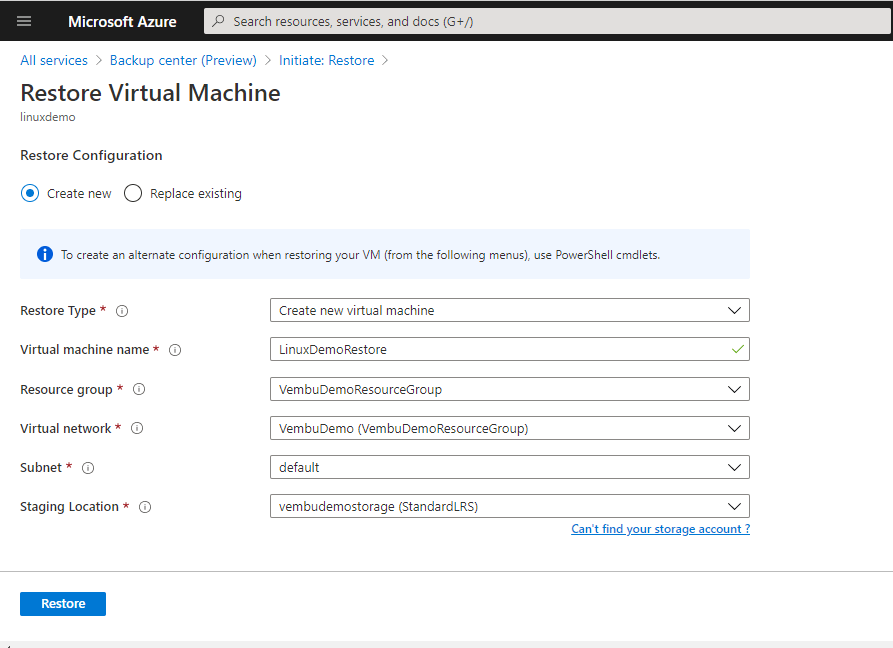Show info tooltip for Virtual network
Screen dimensions: 893x648
click(137, 428)
